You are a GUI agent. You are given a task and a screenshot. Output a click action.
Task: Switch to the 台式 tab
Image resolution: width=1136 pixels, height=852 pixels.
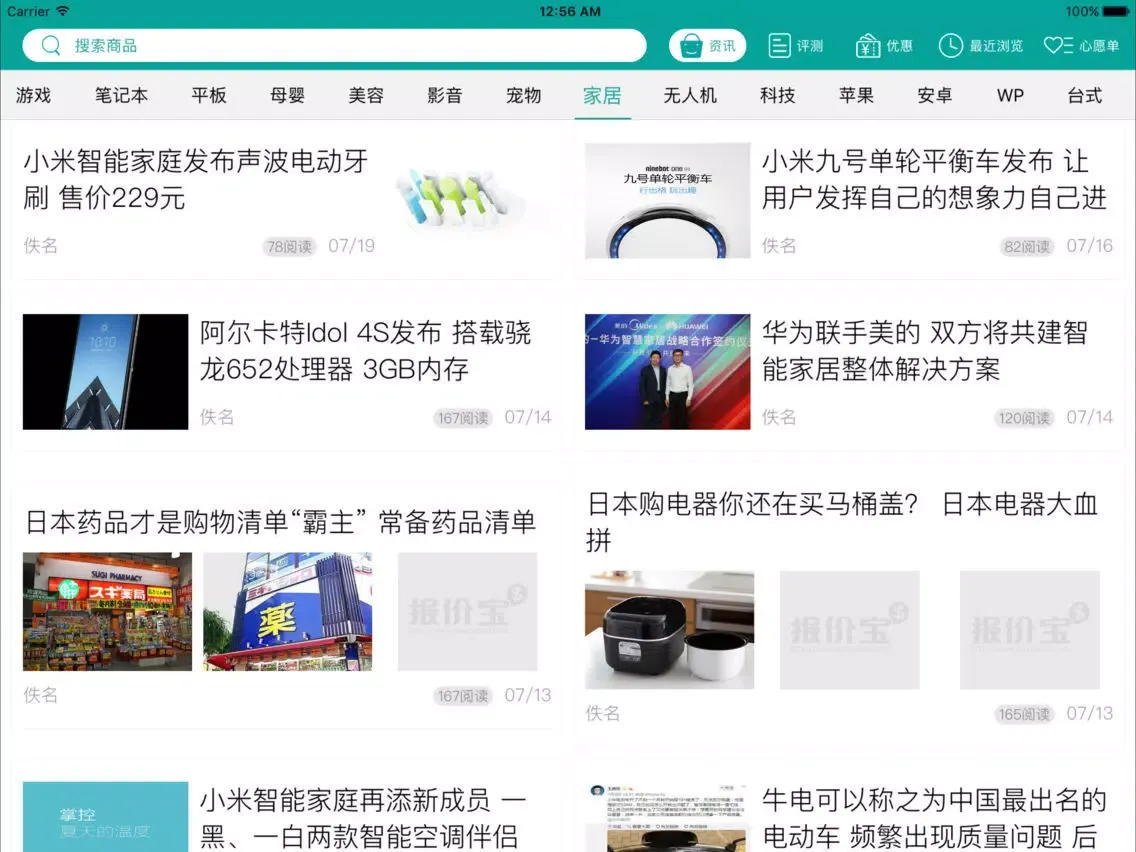tap(1085, 95)
